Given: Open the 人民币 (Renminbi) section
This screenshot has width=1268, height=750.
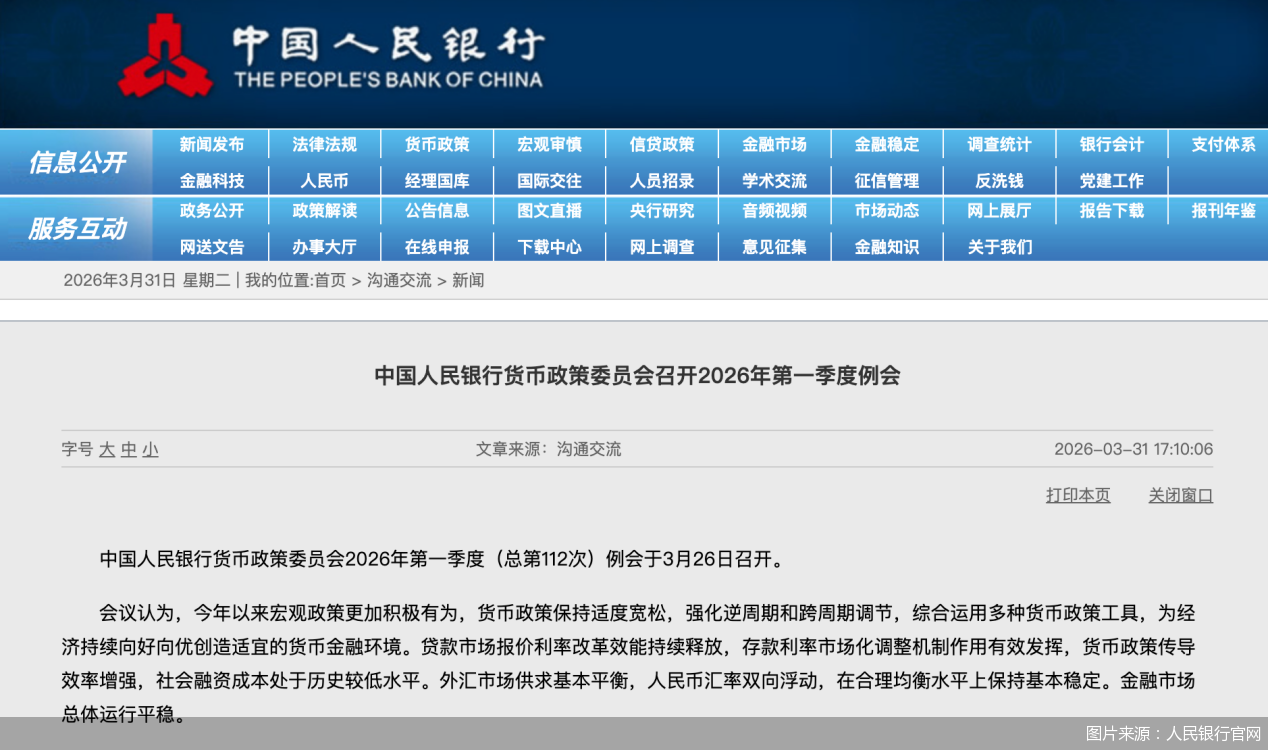Looking at the screenshot, I should point(325,180).
